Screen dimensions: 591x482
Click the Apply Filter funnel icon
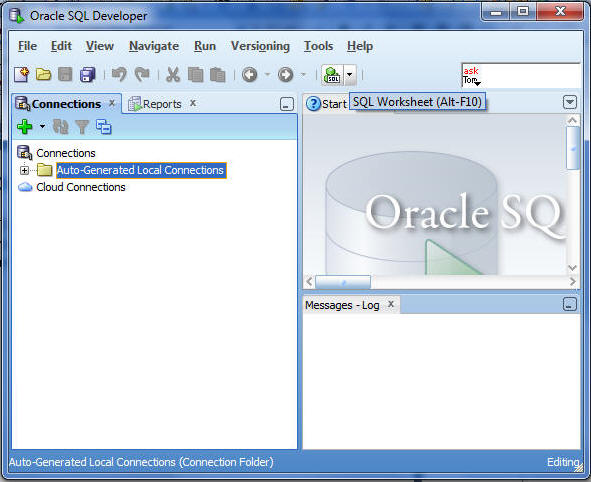point(82,127)
